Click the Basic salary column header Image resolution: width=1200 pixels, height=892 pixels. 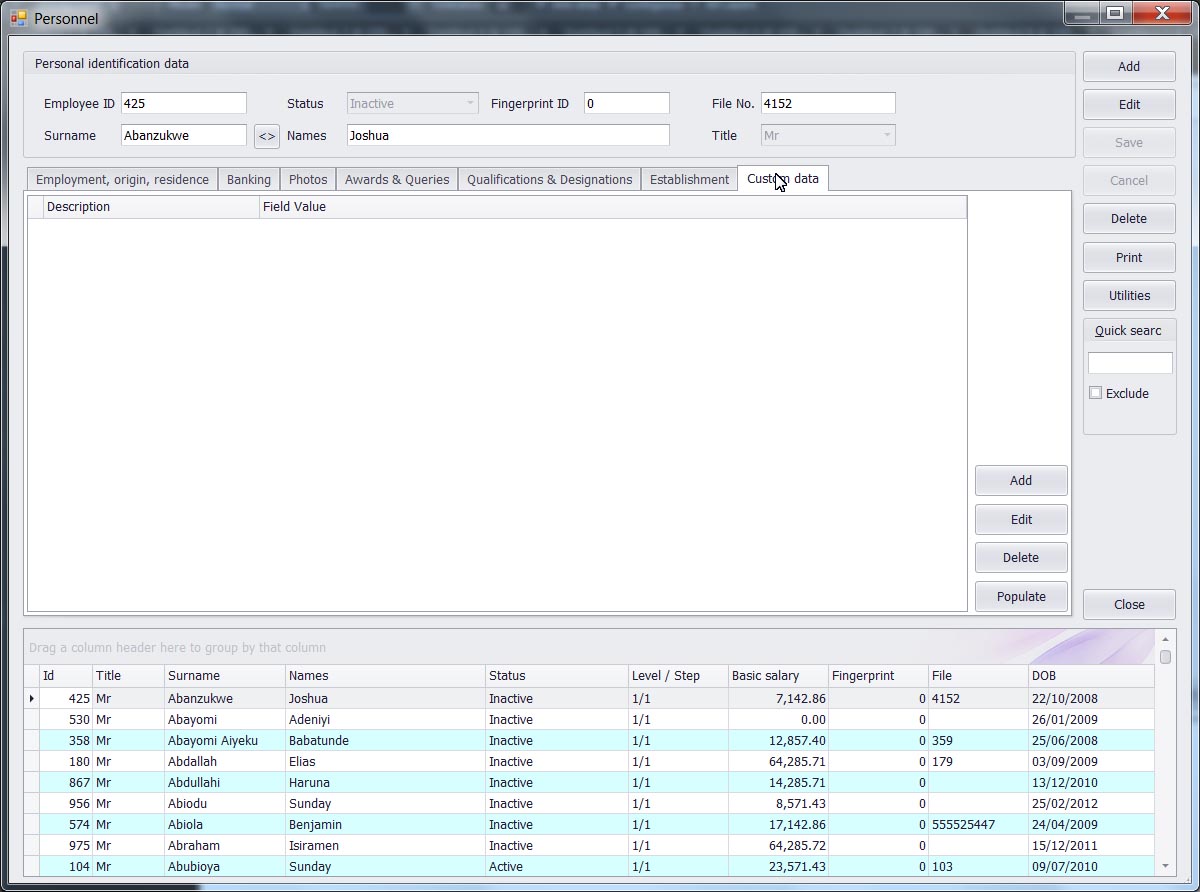[x=777, y=676]
